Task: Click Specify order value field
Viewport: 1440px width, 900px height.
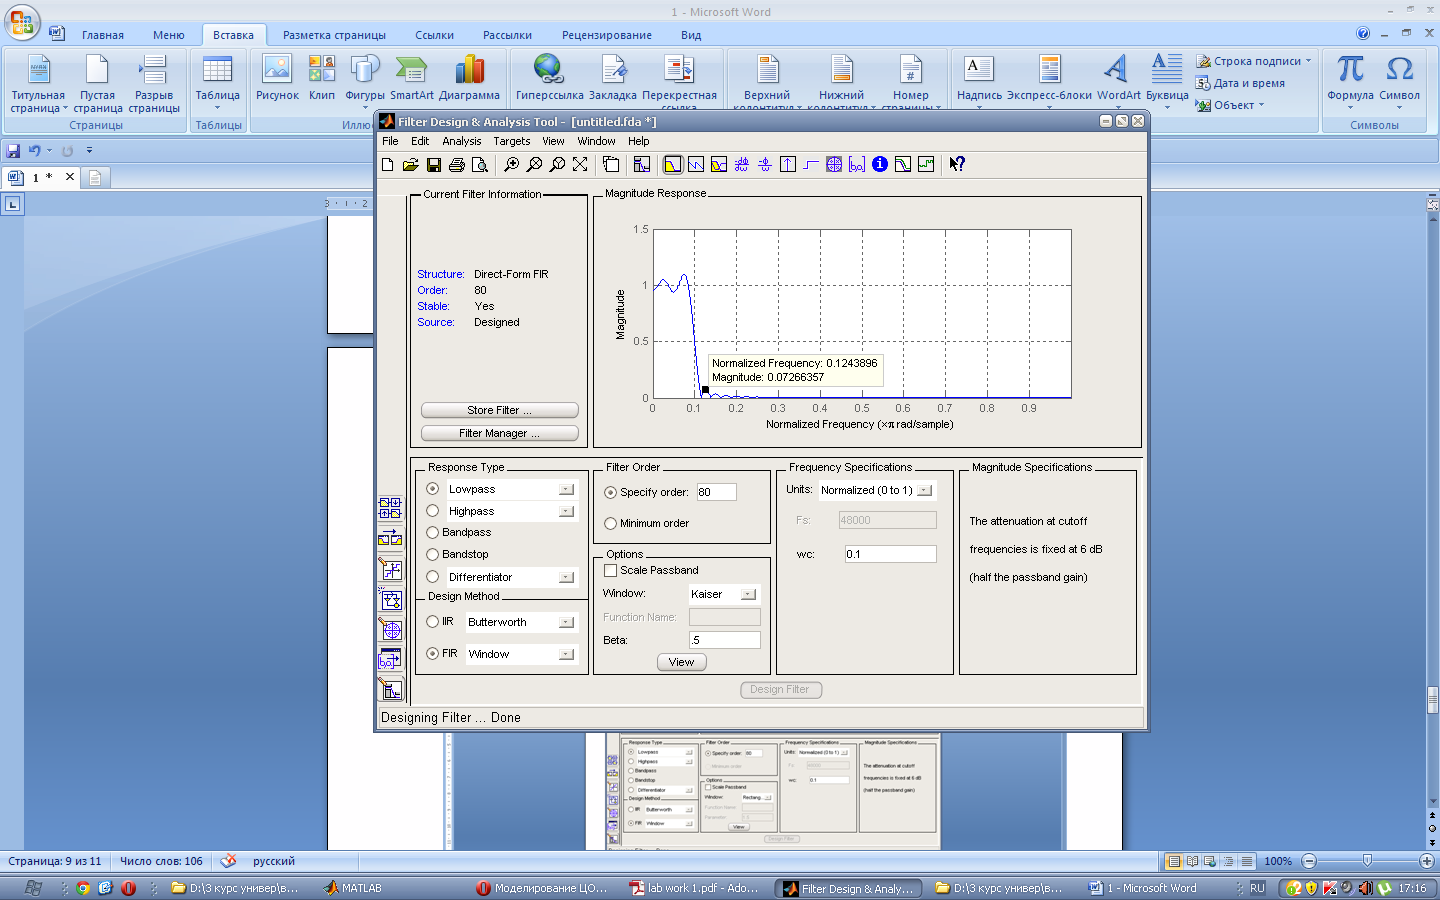Action: click(x=716, y=492)
